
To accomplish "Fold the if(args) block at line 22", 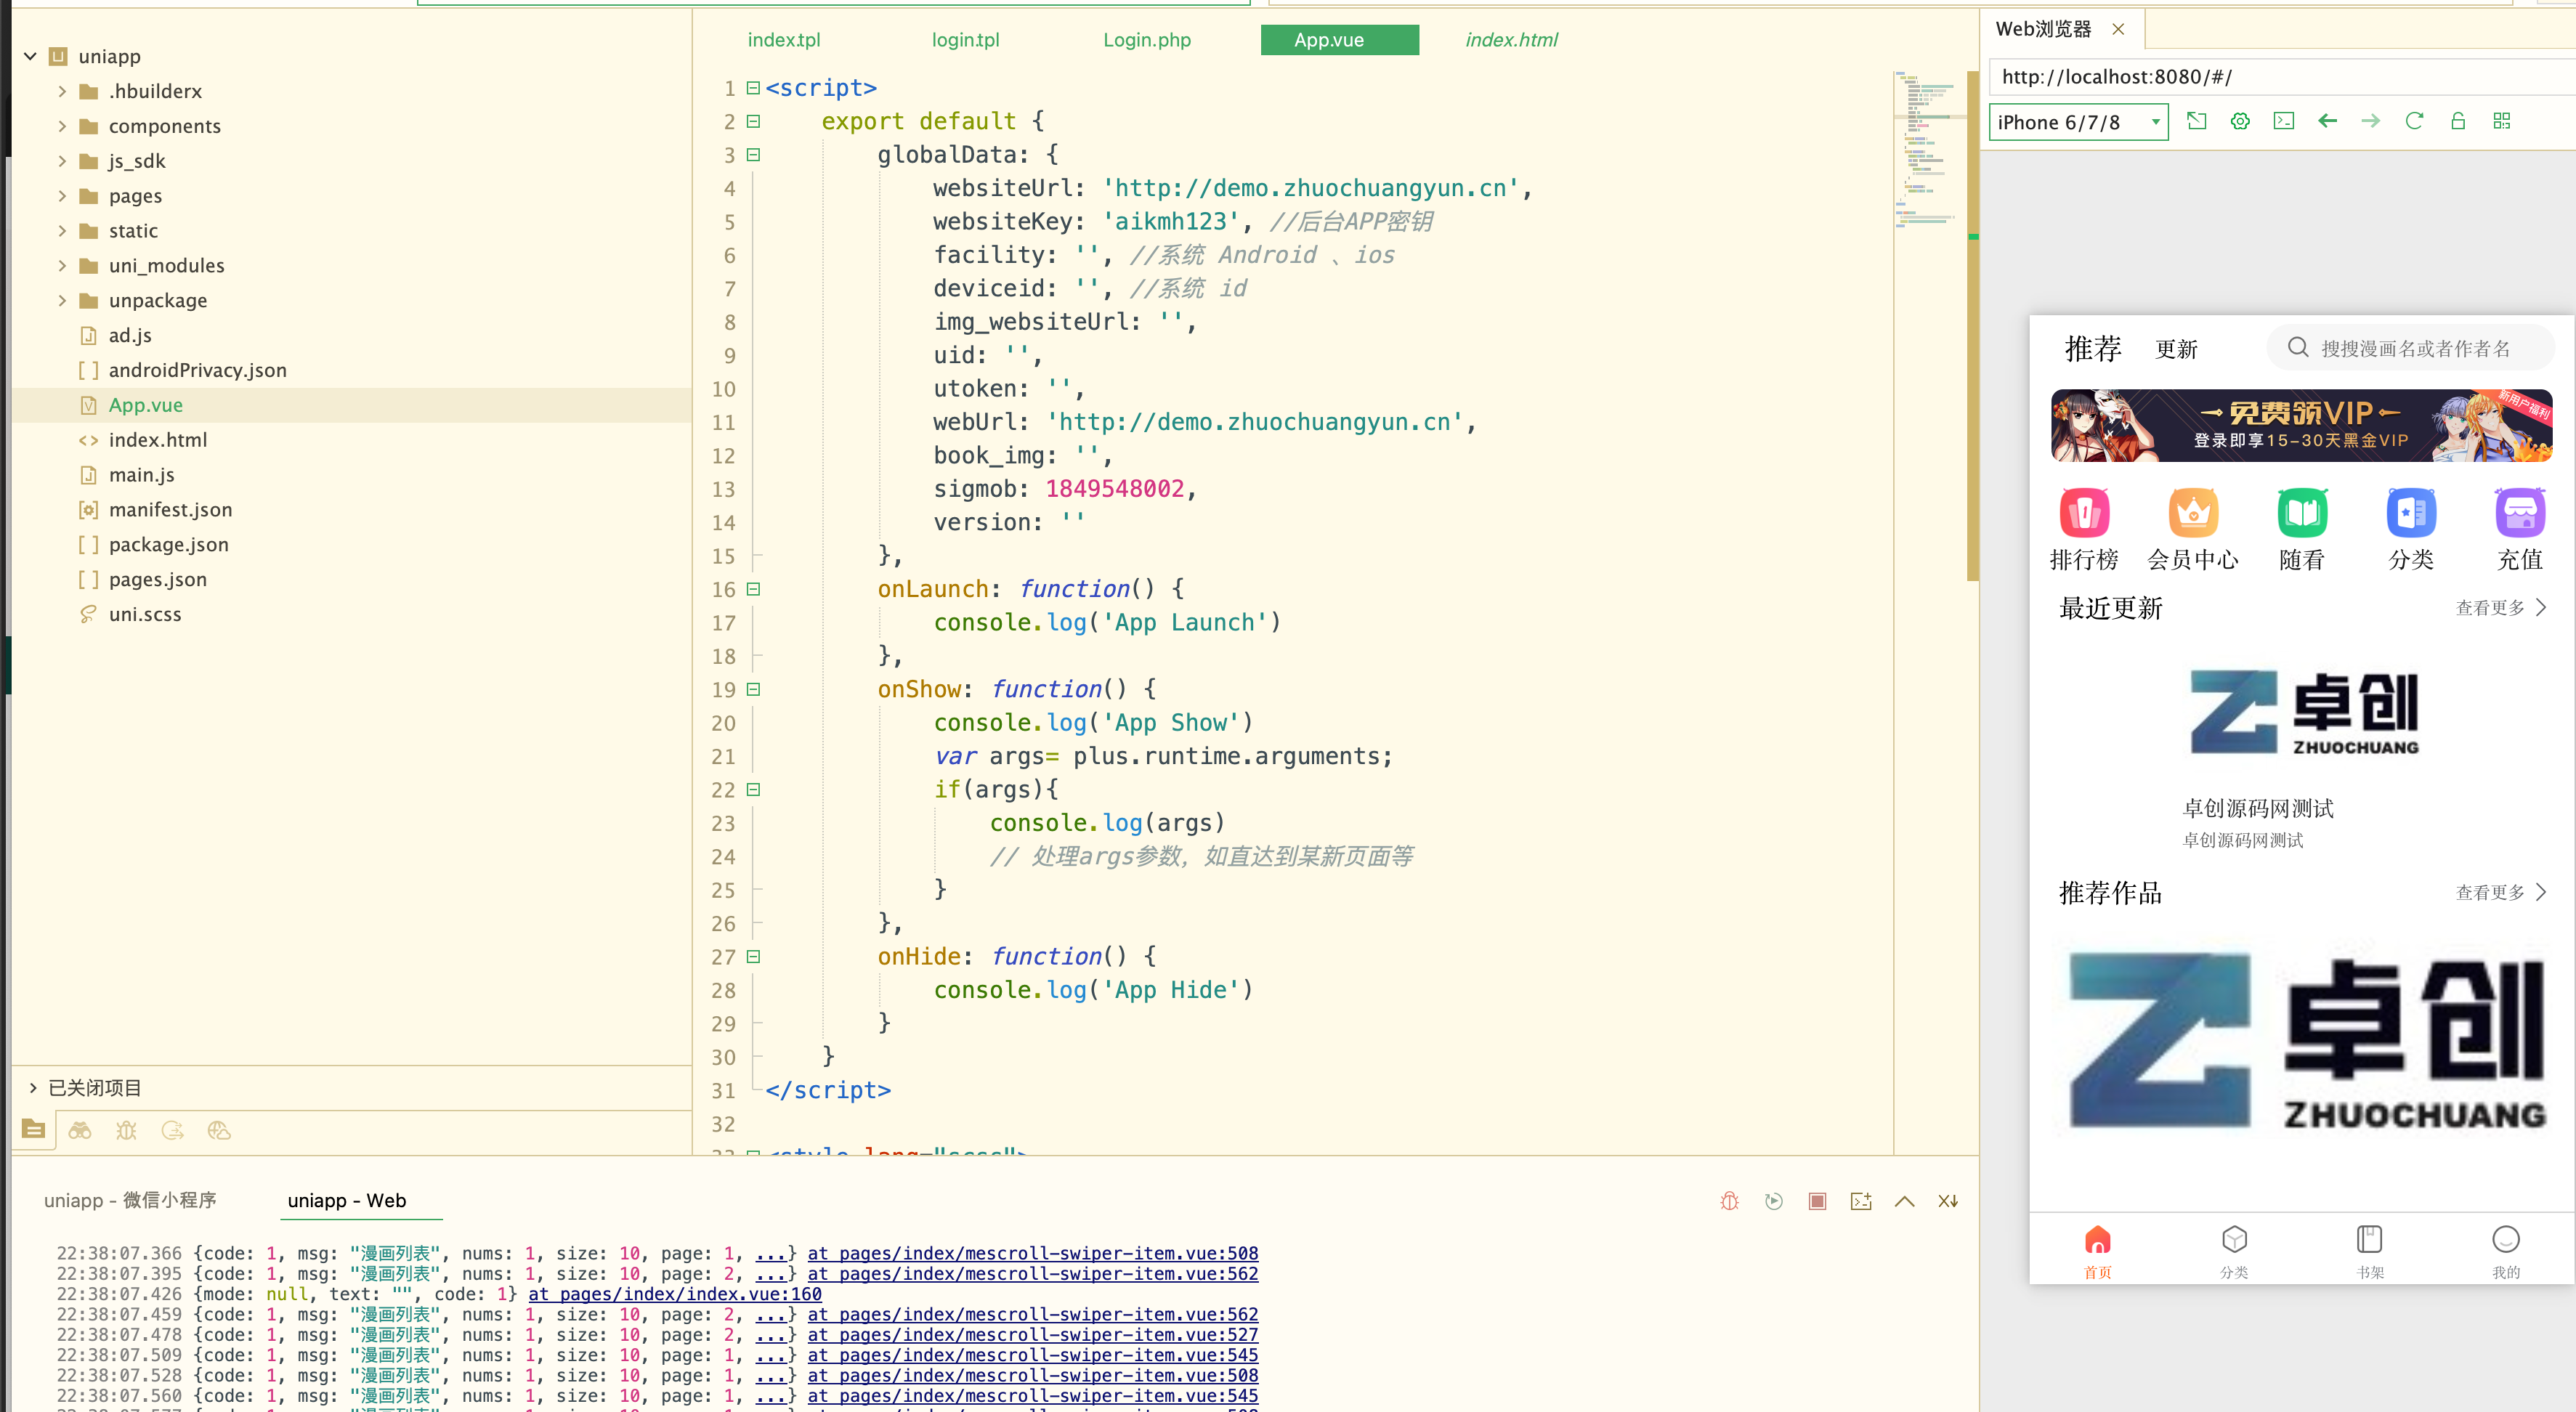I will click(753, 789).
